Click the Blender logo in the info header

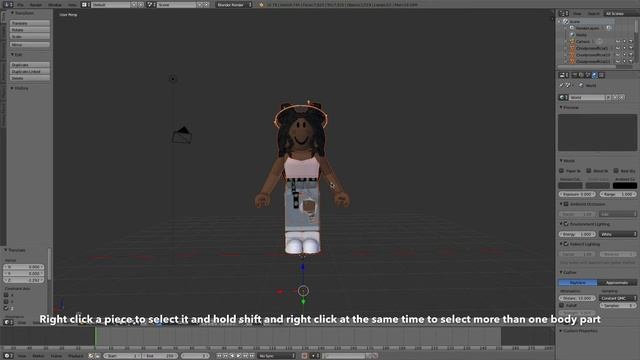261,5
